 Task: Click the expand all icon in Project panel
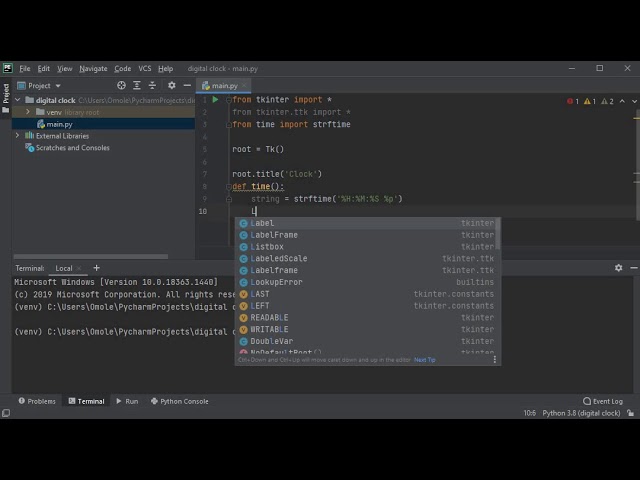137,85
